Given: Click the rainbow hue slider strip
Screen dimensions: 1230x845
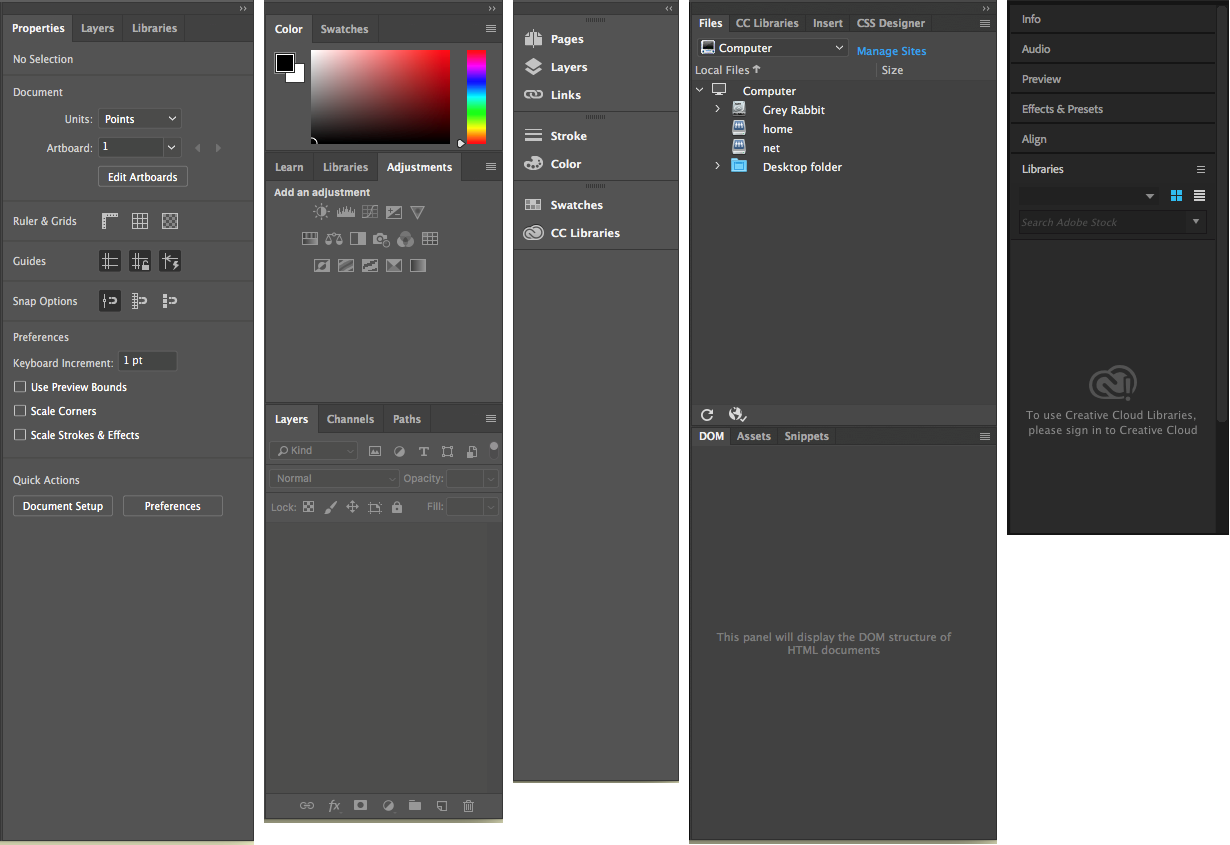Looking at the screenshot, I should pyautogui.click(x=476, y=97).
